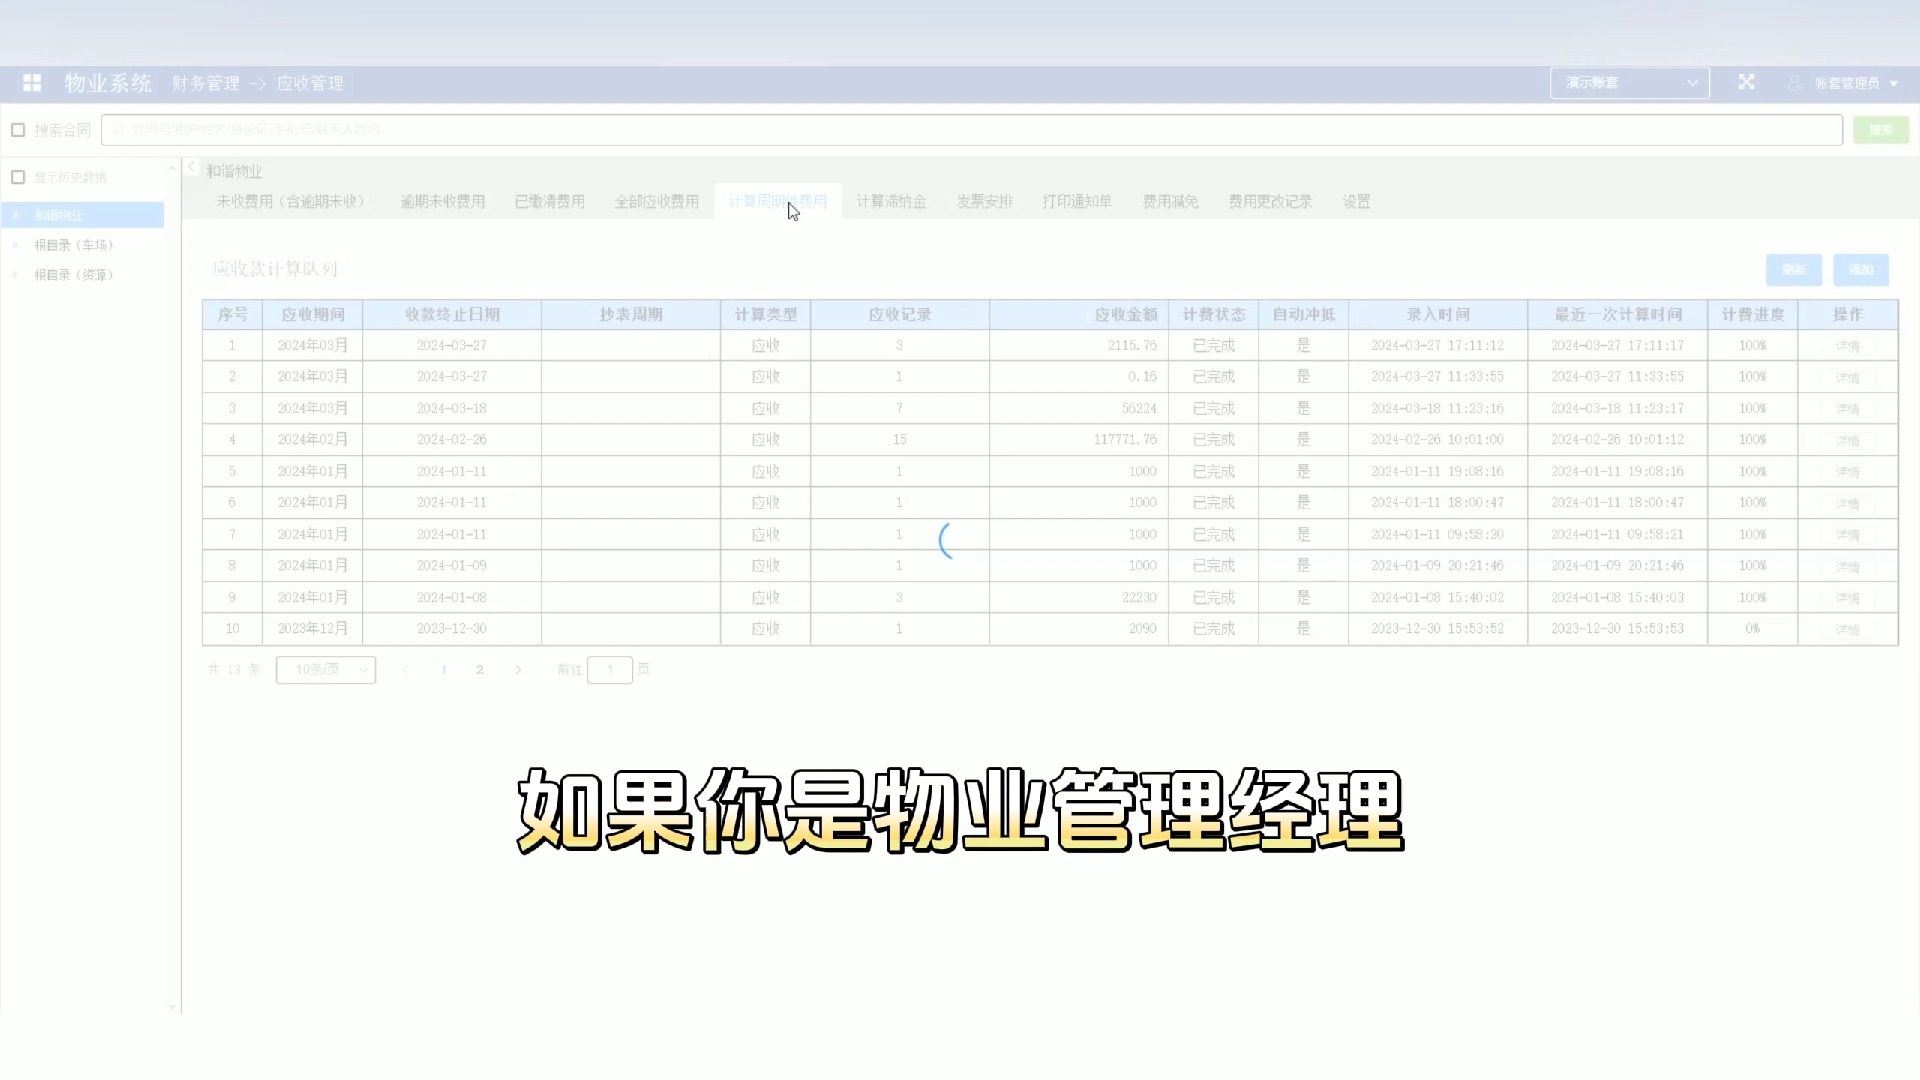Image resolution: width=1920 pixels, height=1080 pixels.
Task: Open the app grid menu icon
Action: pyautogui.click(x=32, y=83)
